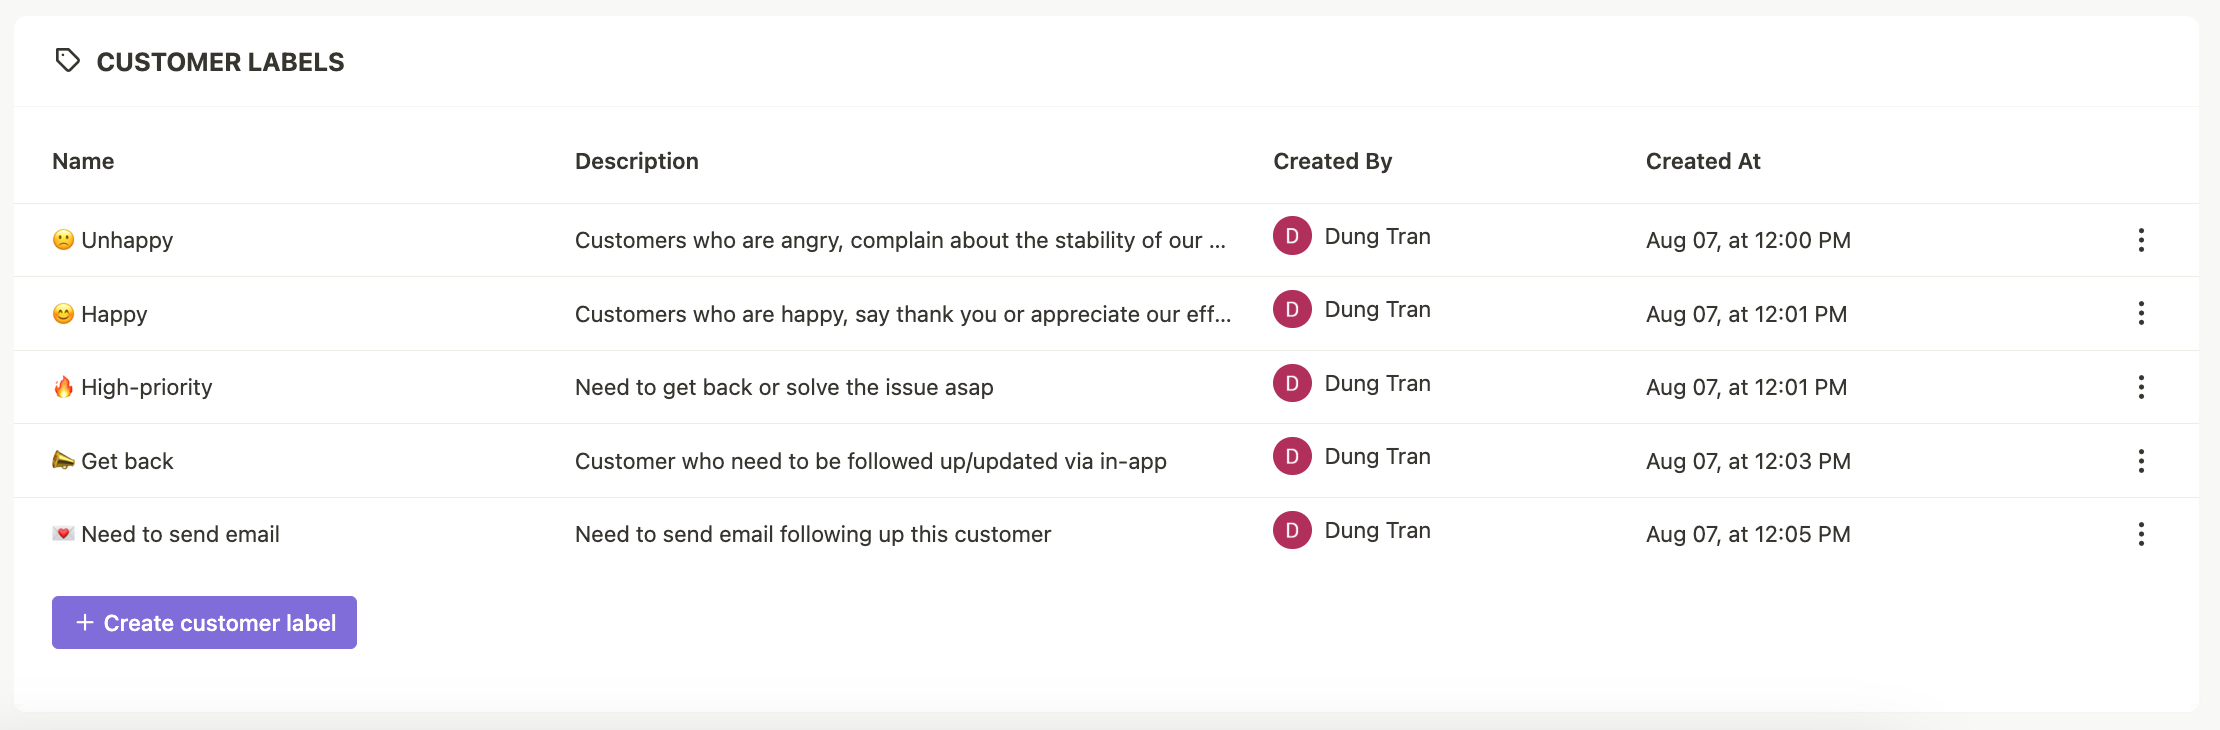Click the Unhappy sad face emoji

(63, 240)
